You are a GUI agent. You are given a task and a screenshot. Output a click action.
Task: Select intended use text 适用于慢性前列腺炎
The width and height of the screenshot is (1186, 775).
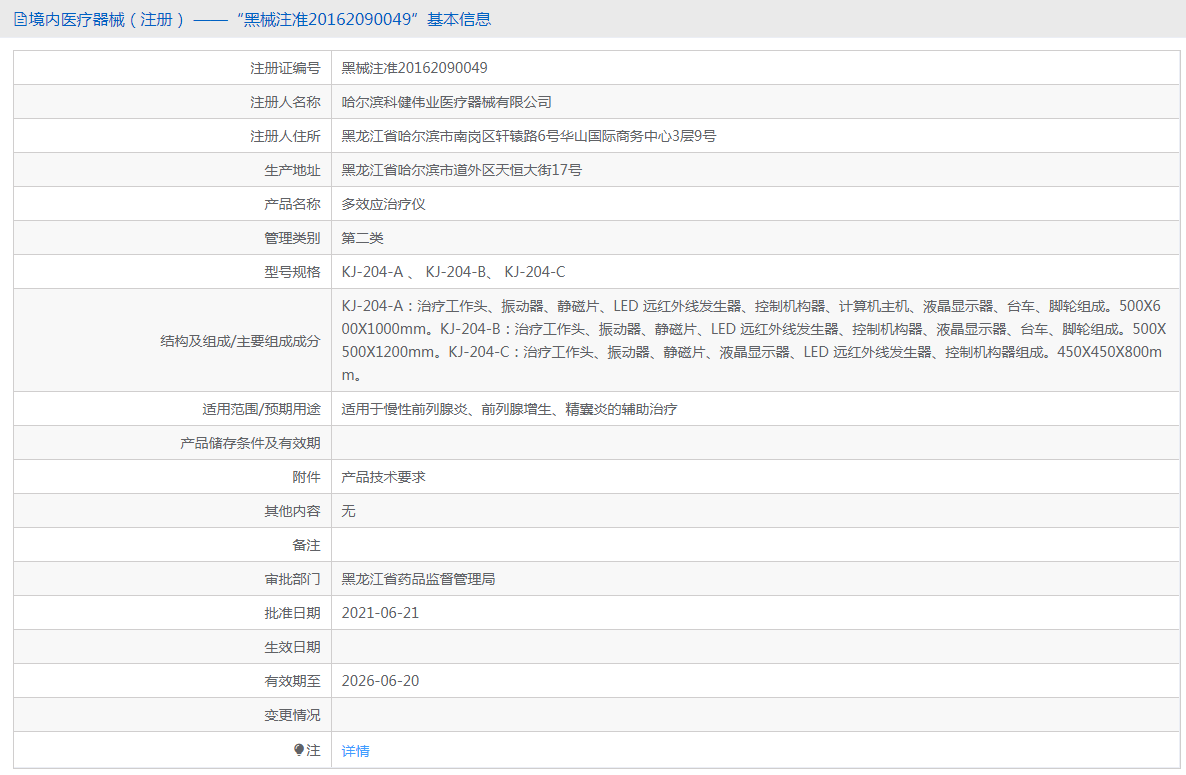point(509,409)
